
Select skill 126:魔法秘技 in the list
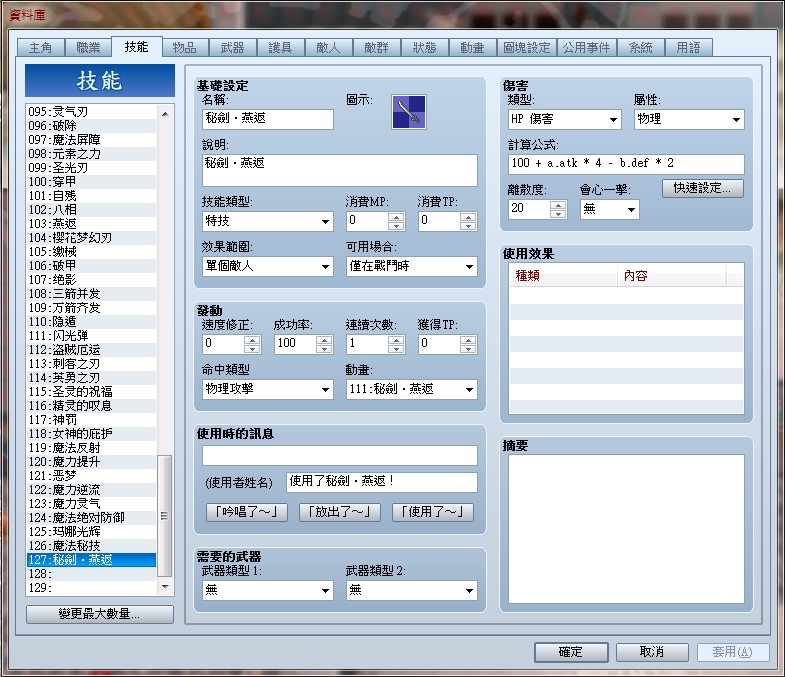tap(91, 546)
